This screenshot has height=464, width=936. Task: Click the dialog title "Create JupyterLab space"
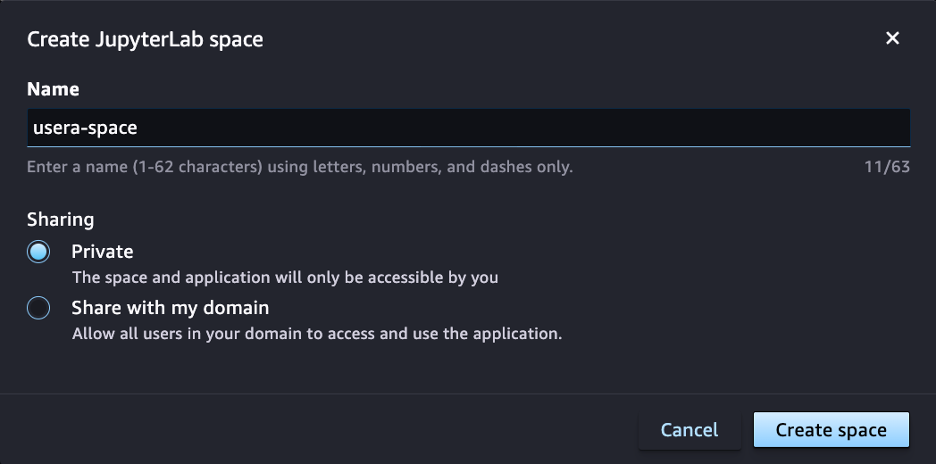(145, 40)
